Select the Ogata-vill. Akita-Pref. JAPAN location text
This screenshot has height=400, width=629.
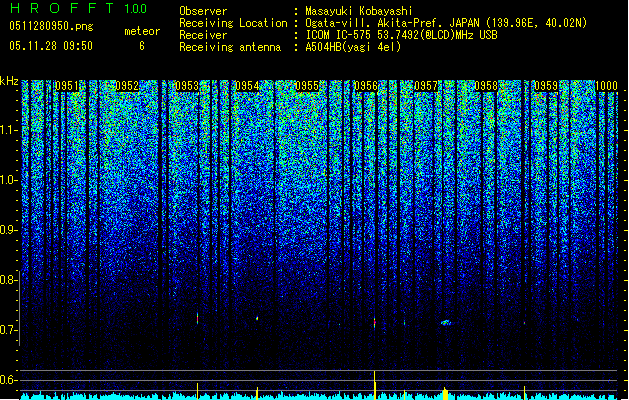(x=446, y=23)
